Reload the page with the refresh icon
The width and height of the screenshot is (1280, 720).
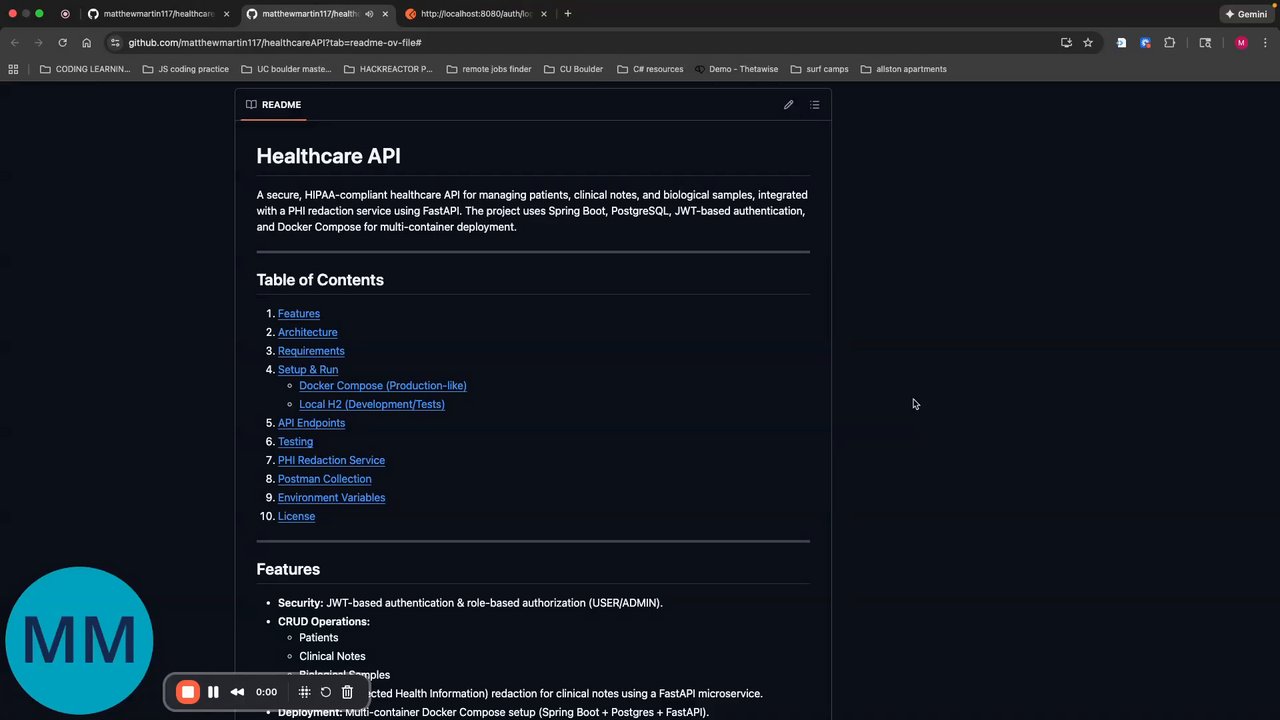62,43
